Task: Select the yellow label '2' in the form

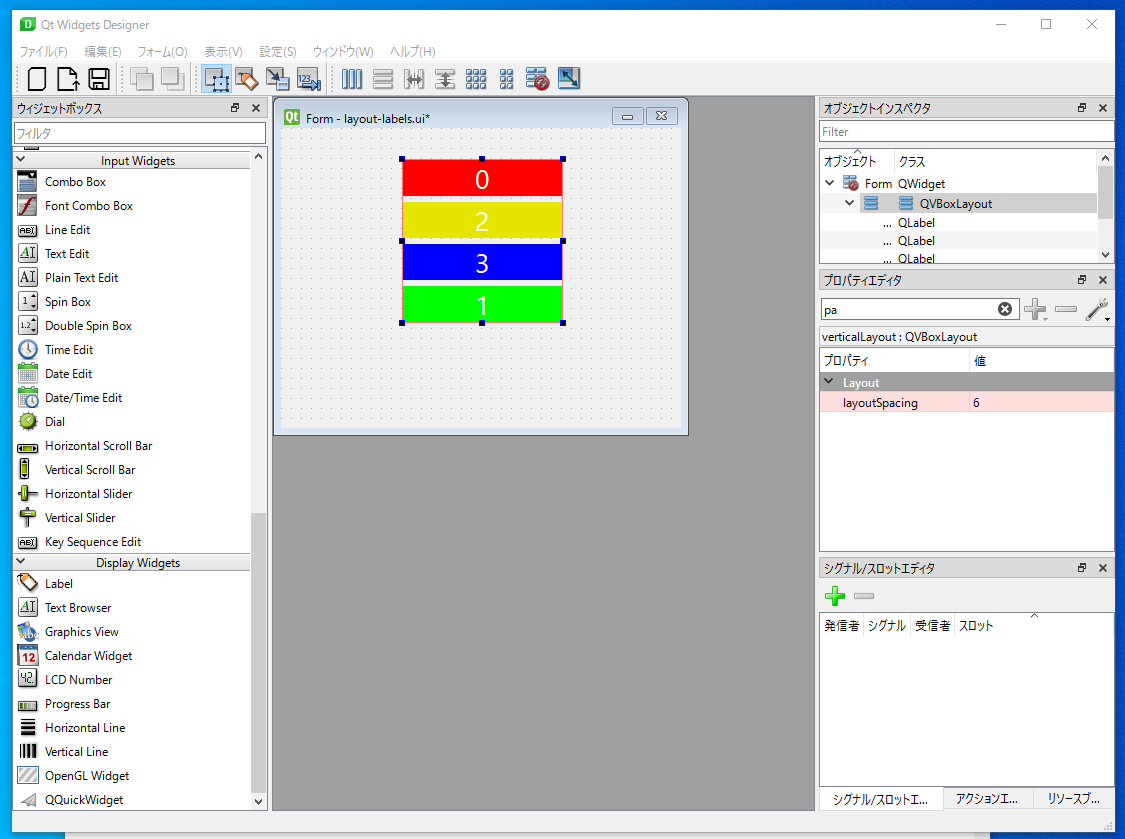Action: tap(482, 220)
